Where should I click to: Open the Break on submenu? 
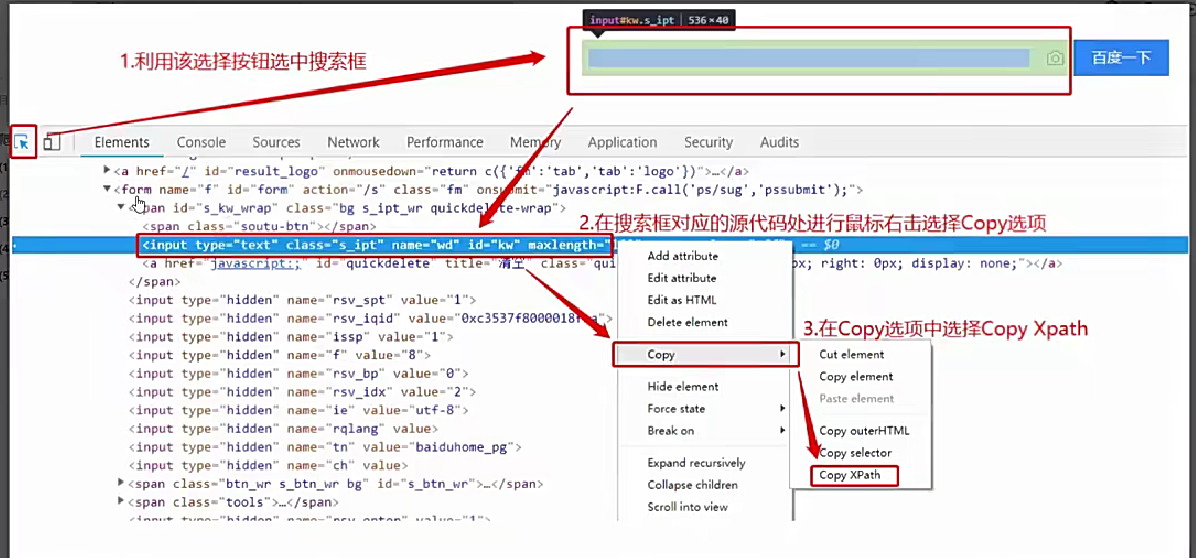(x=670, y=431)
